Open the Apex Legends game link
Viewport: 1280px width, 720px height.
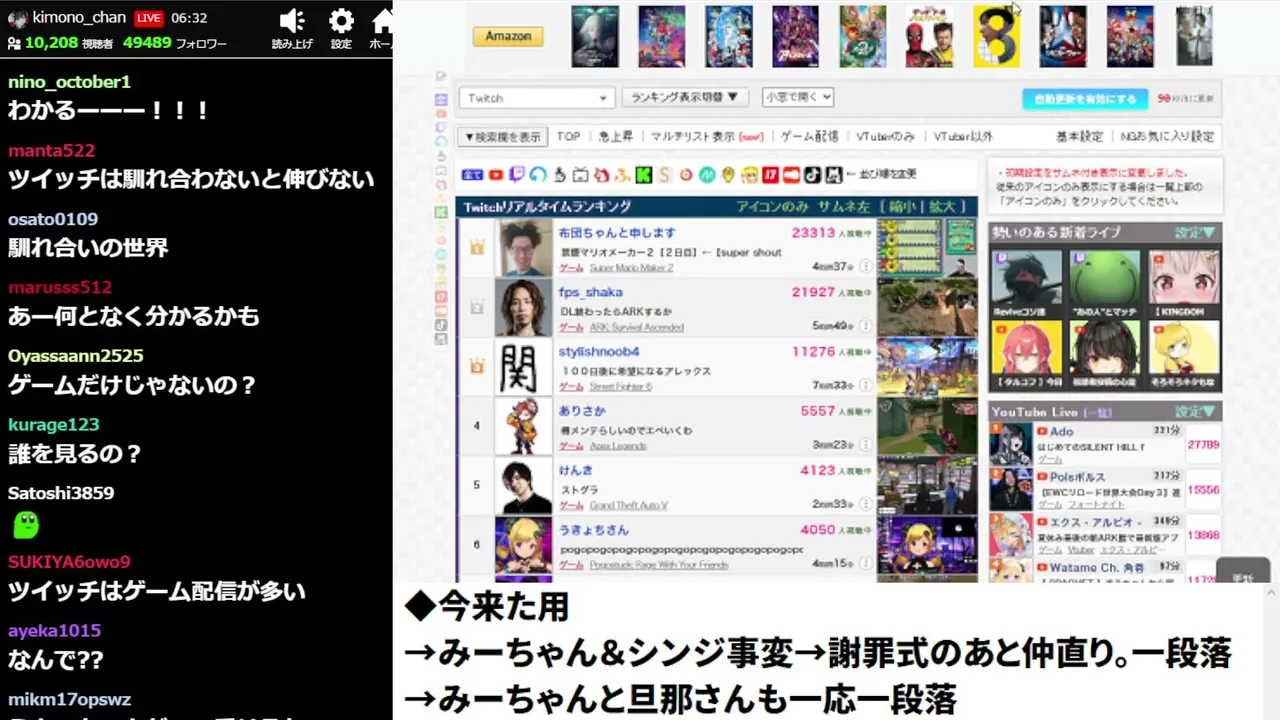pyautogui.click(x=618, y=446)
